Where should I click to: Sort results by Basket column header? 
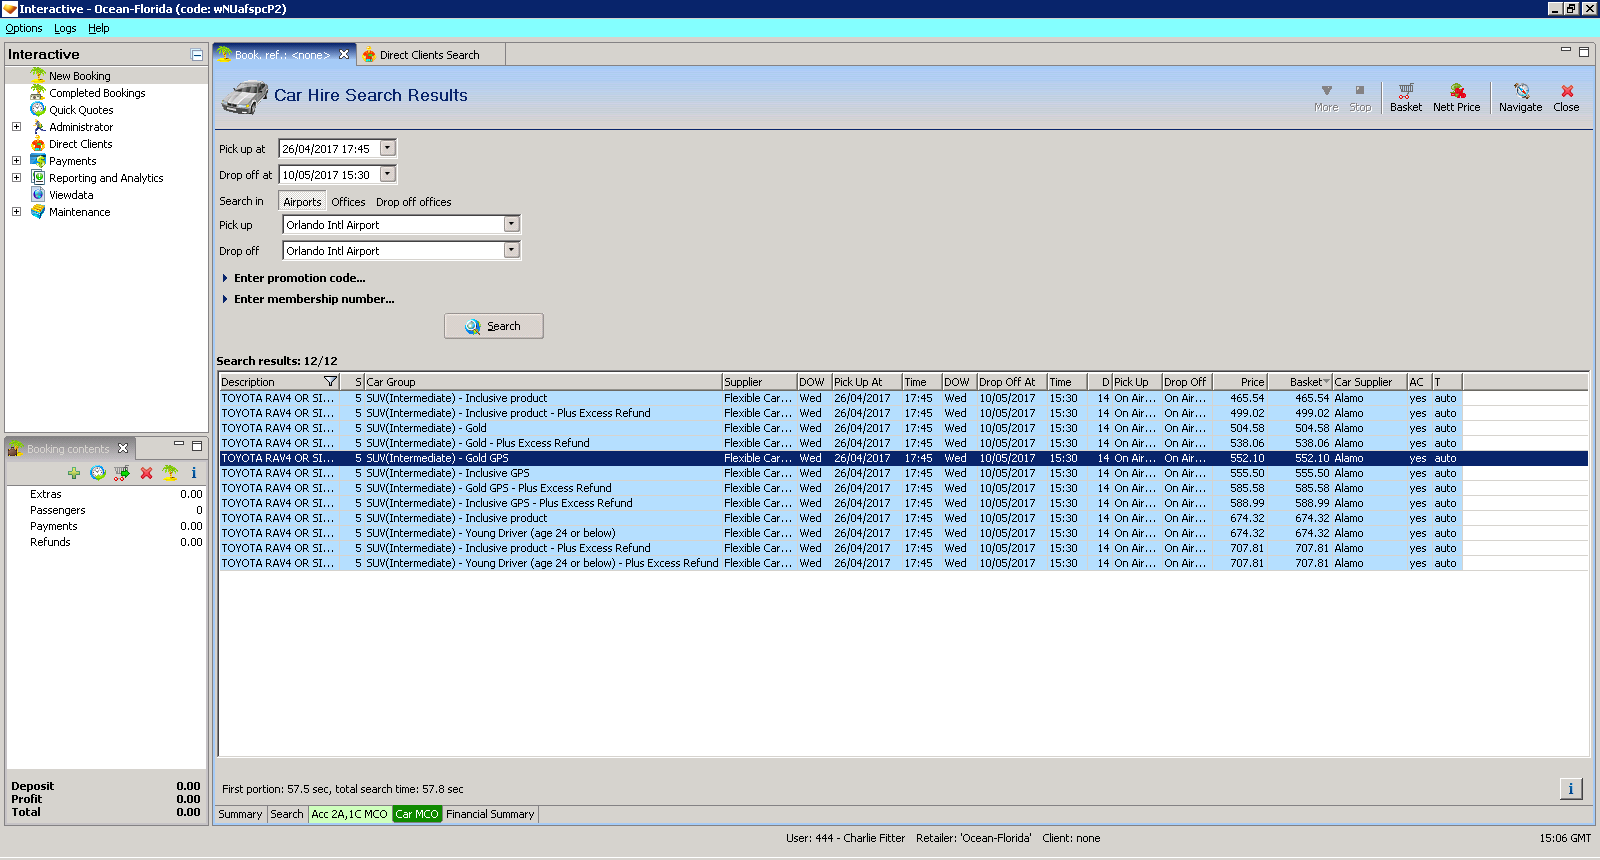tap(1300, 382)
